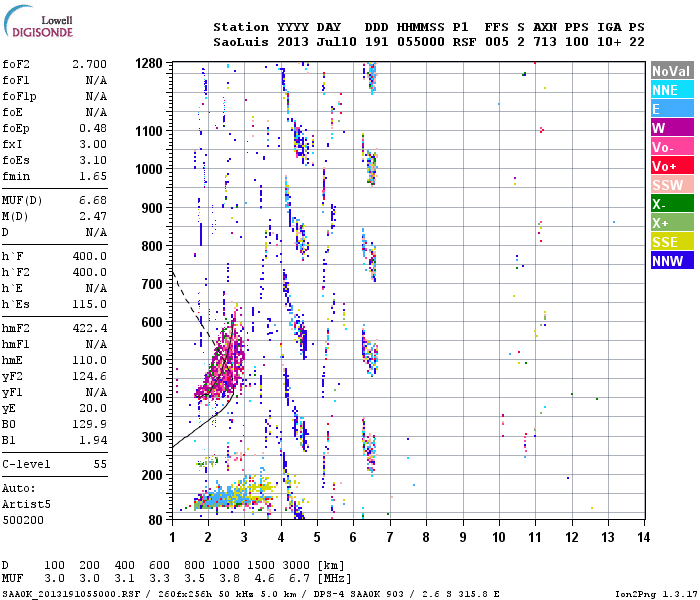Select the year 2013 in header
This screenshot has width=700, height=600.
(x=292, y=42)
